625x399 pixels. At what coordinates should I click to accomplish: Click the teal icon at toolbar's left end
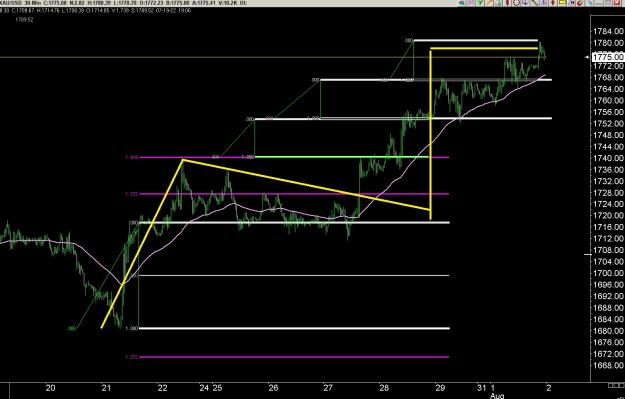tap(462, 3)
